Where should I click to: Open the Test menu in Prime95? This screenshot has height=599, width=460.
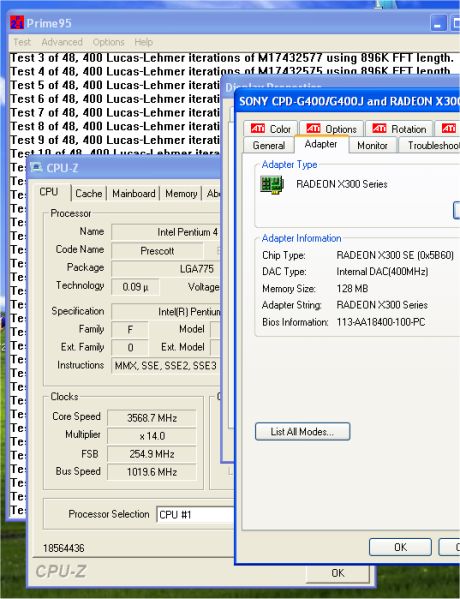click(x=22, y=42)
